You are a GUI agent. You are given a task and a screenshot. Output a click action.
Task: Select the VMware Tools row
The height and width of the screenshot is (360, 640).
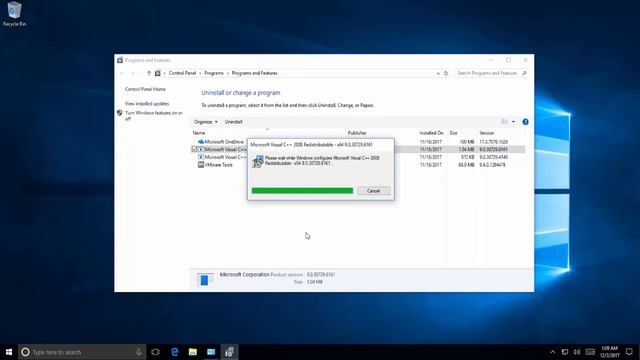click(358, 164)
